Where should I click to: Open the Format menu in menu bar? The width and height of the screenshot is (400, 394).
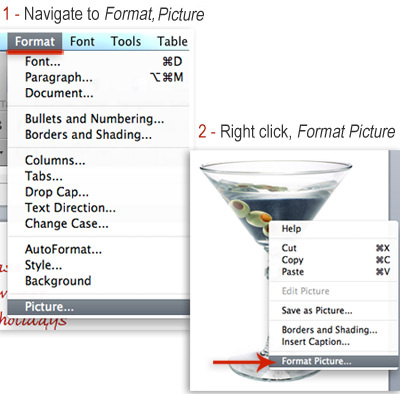35,42
